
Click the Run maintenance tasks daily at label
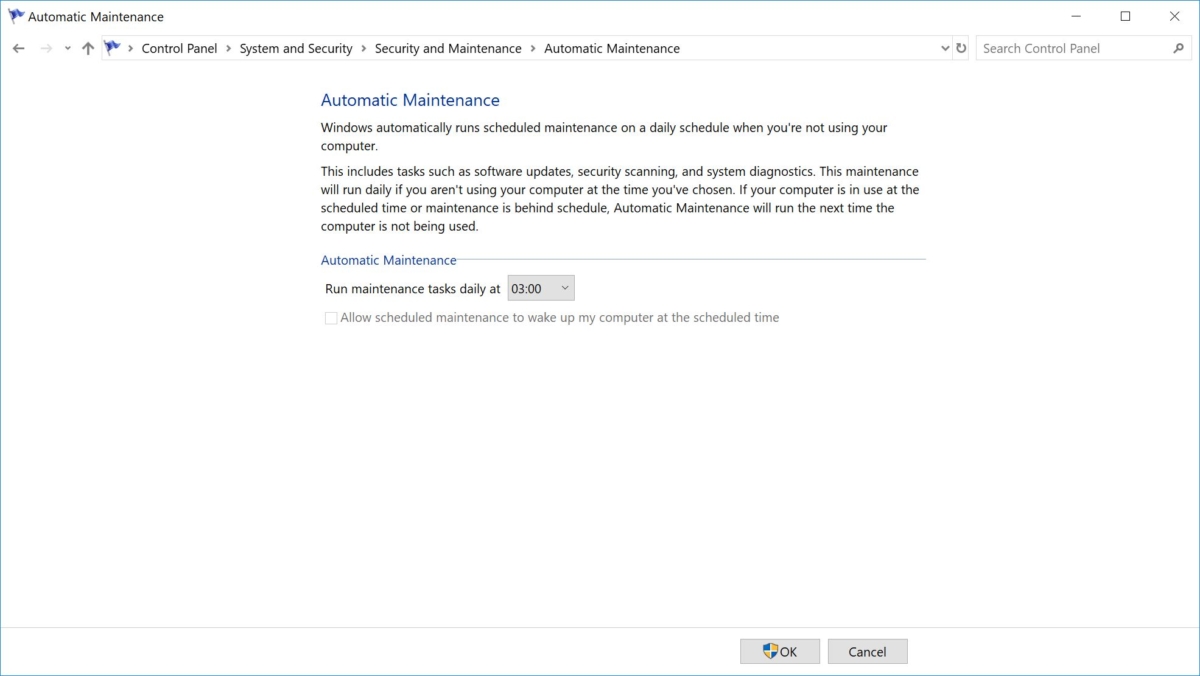[x=413, y=289]
